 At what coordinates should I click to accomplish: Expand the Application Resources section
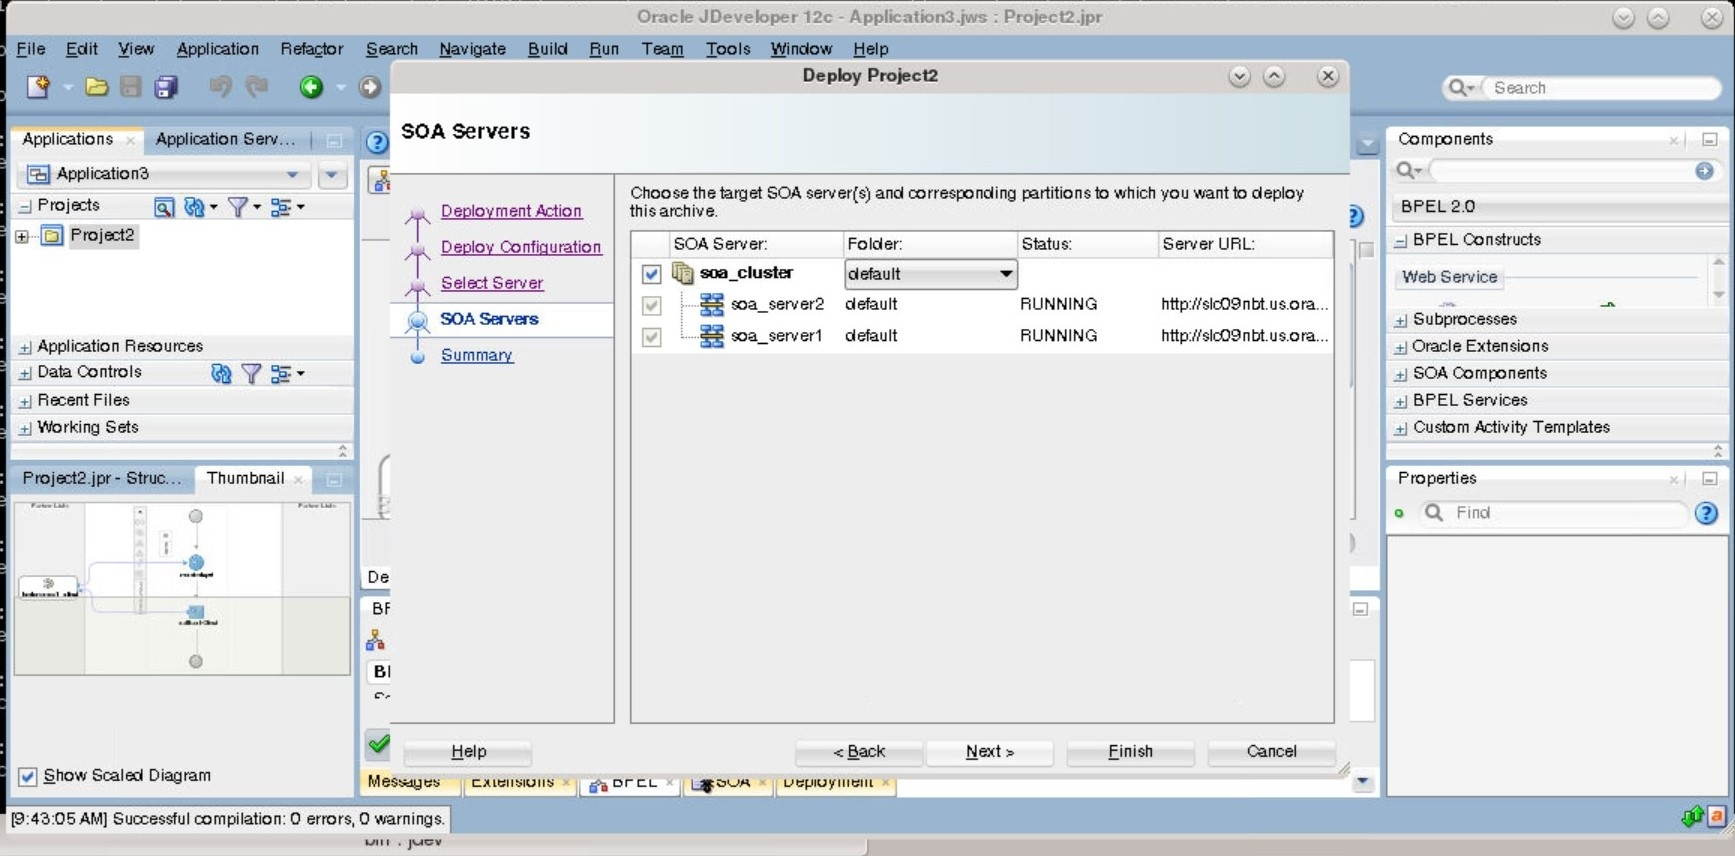tap(25, 347)
